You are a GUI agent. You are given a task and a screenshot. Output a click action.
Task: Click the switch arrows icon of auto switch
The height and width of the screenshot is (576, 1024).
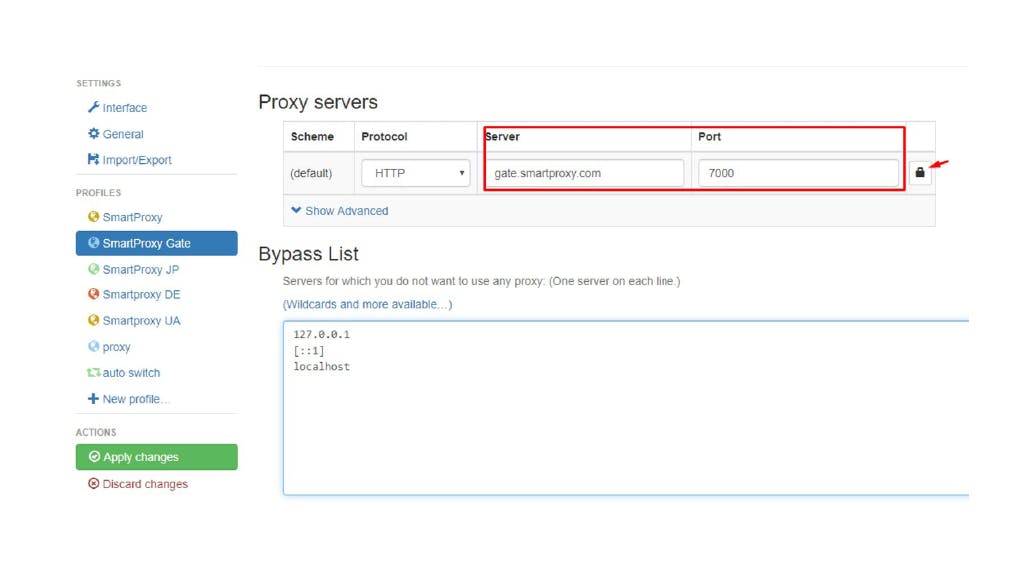pos(93,372)
